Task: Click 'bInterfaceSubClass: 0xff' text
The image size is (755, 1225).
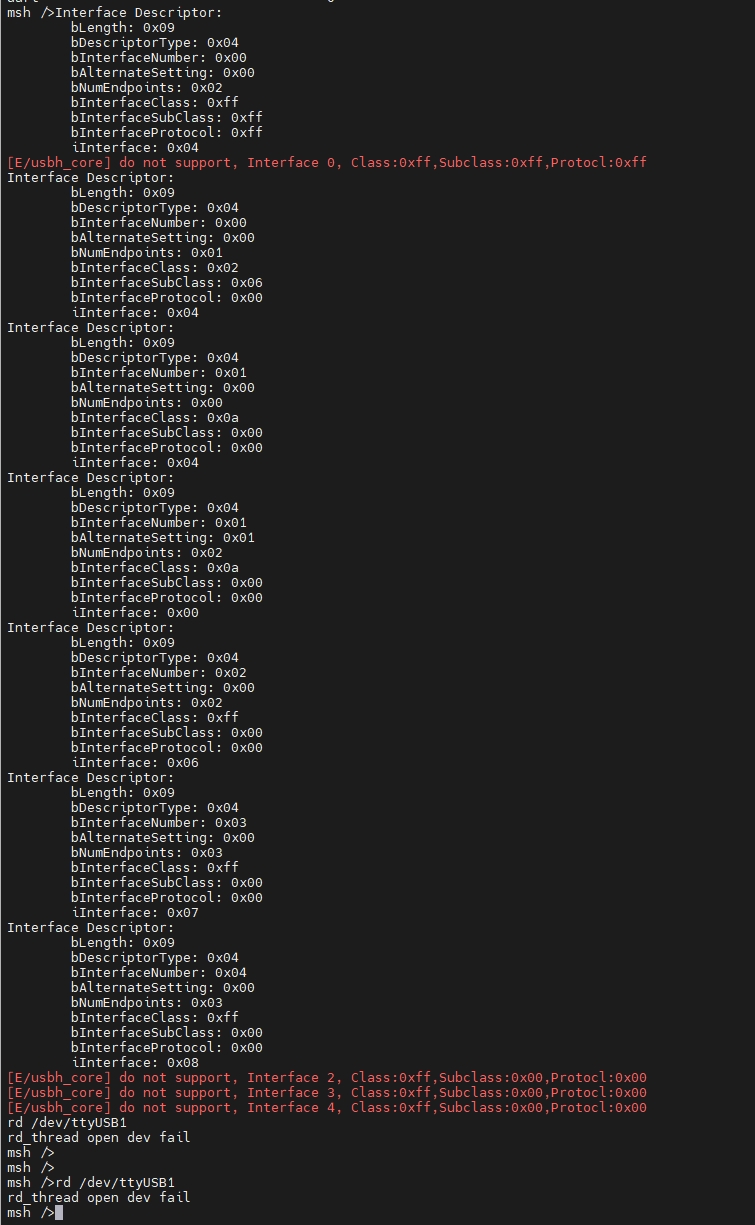Action: (167, 118)
